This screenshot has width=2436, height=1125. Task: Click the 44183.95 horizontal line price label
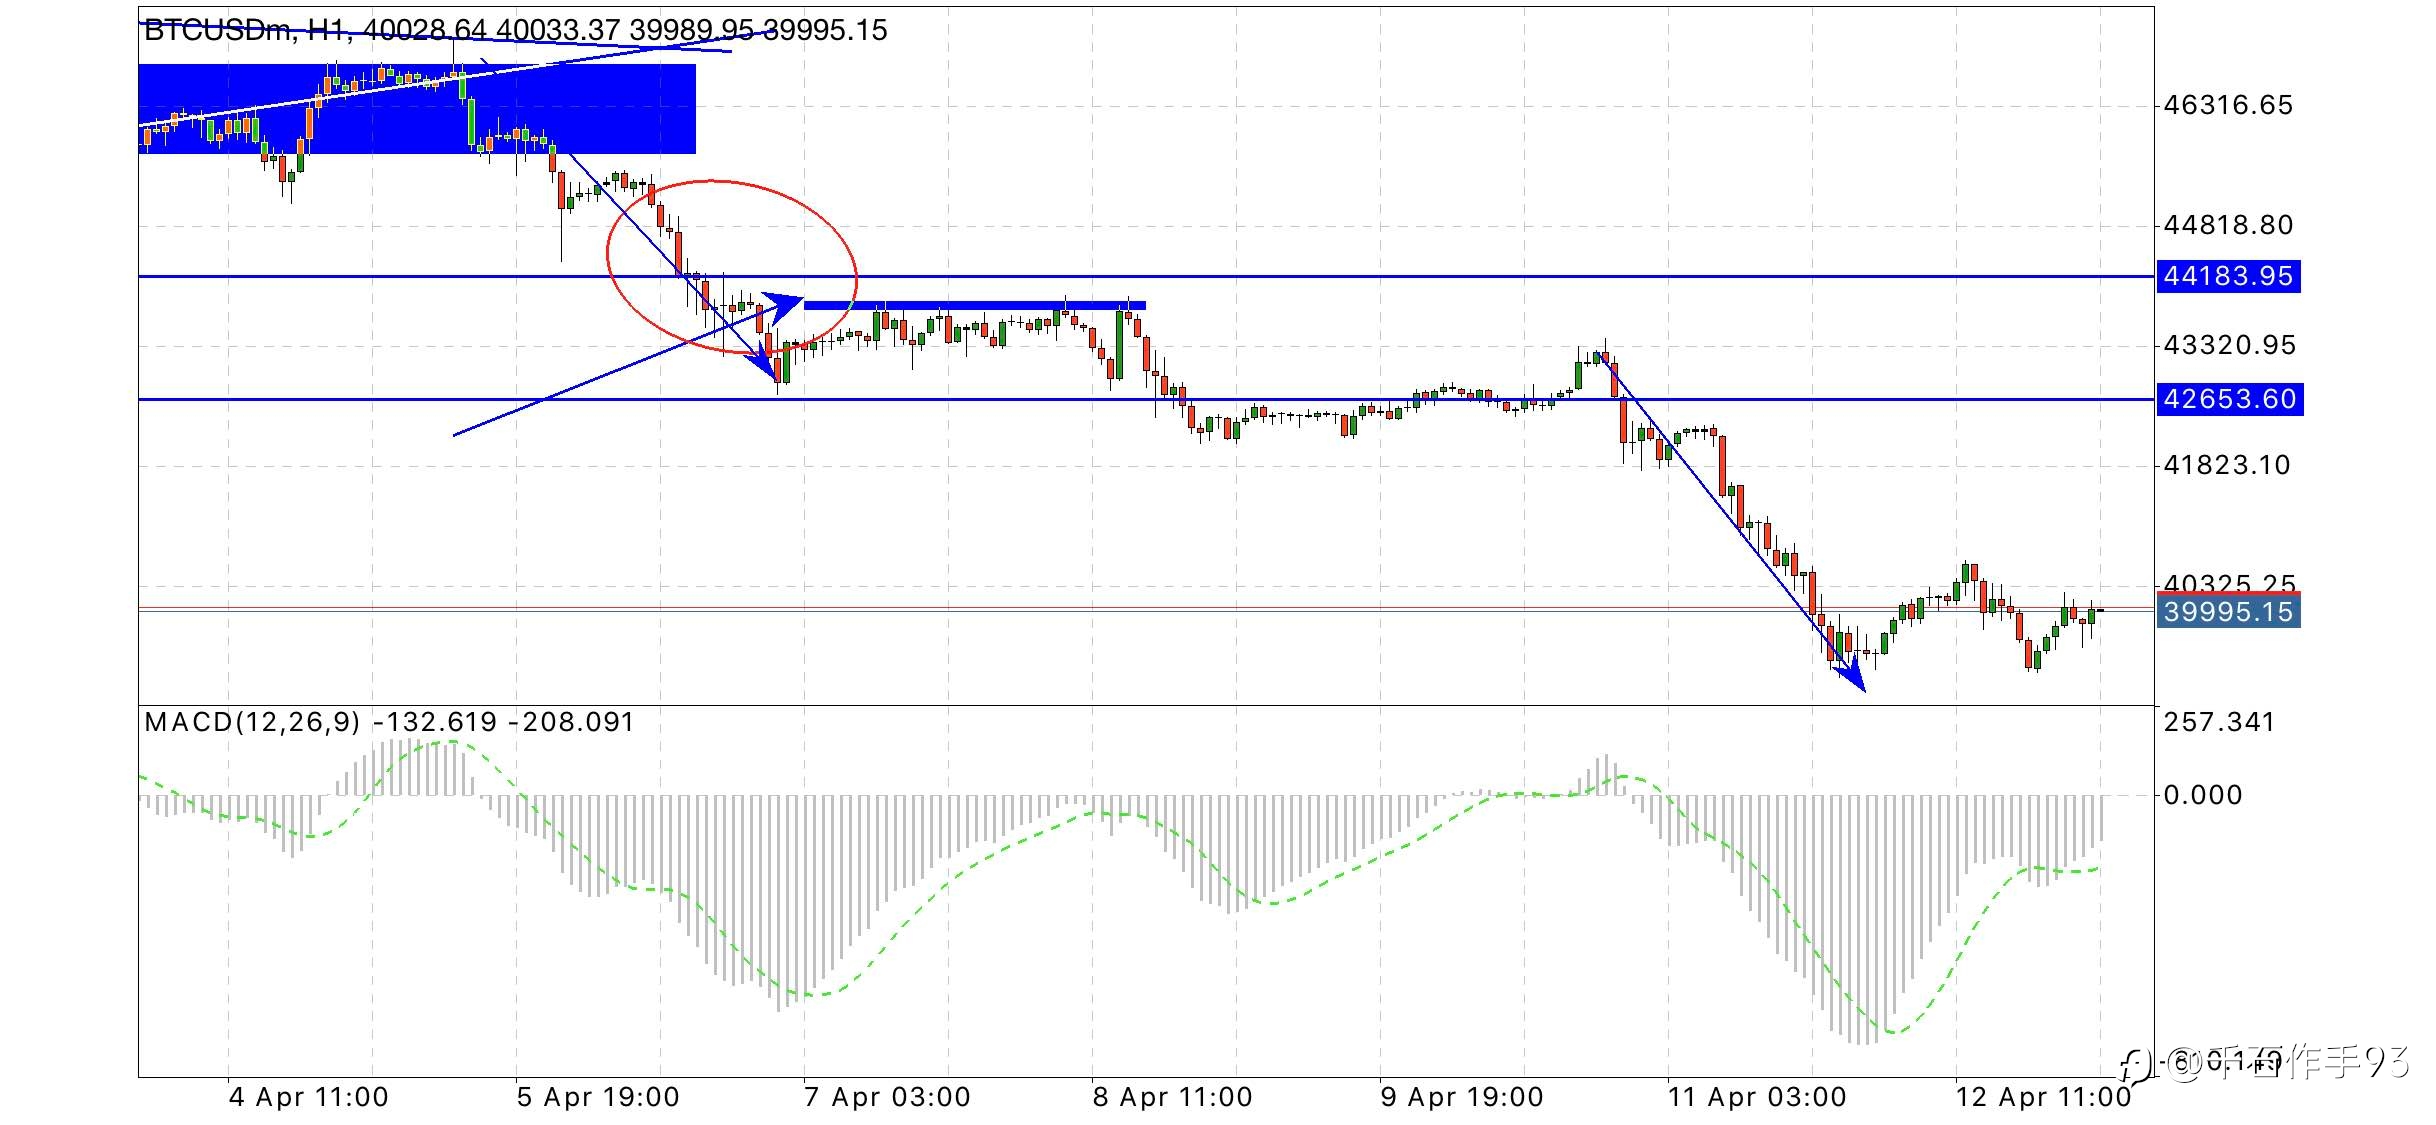[x=2228, y=276]
